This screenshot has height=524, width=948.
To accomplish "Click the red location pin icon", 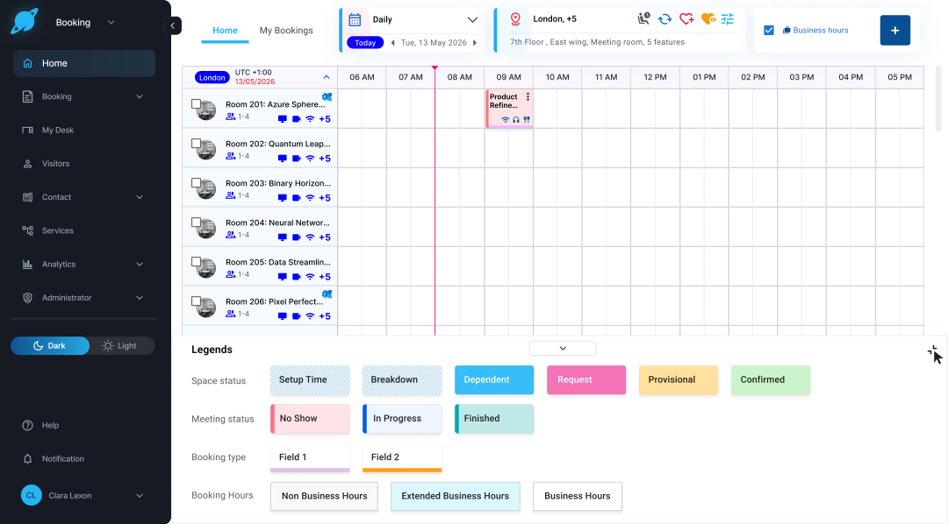I will 515,19.
